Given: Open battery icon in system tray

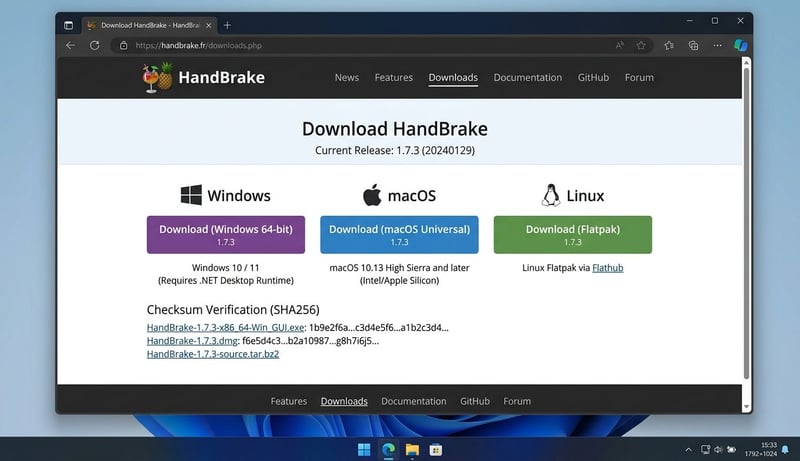Looking at the screenshot, I should 731,449.
